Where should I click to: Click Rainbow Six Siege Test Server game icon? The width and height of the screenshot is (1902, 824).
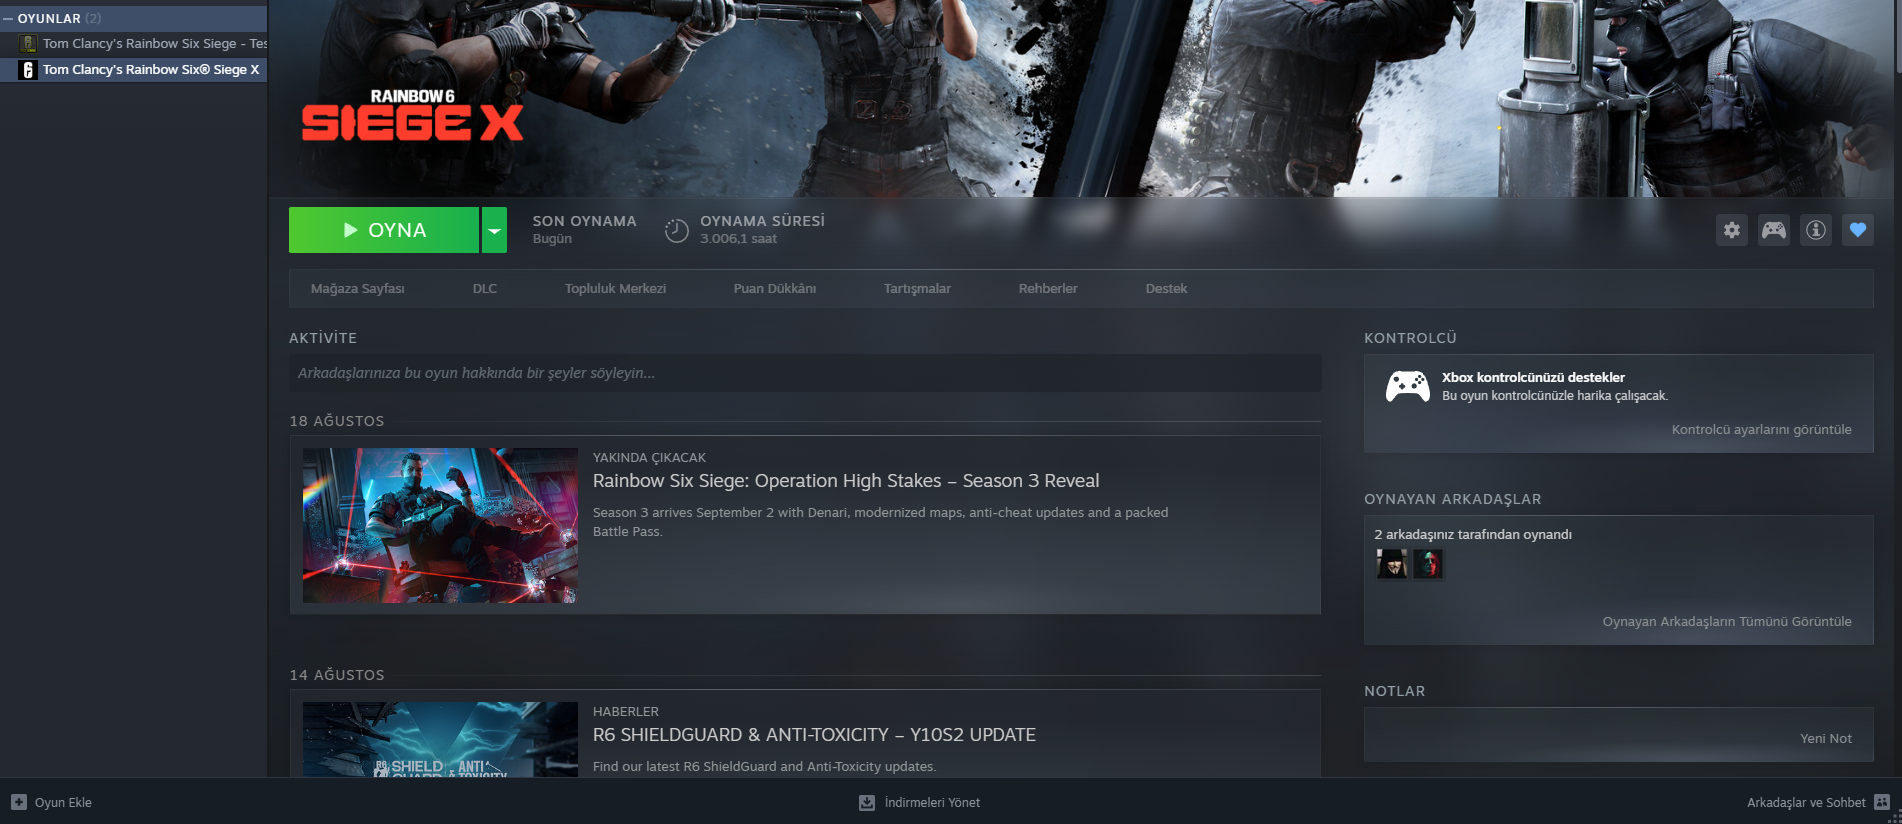[x=28, y=43]
